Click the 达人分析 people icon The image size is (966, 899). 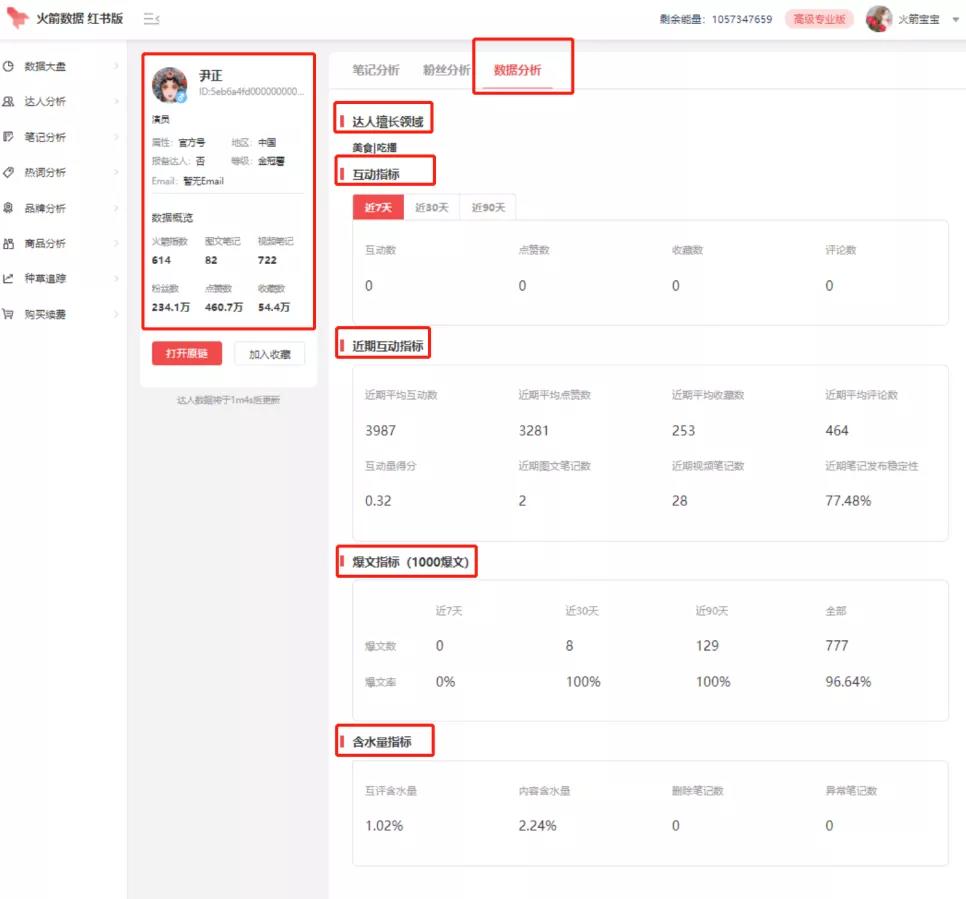tap(9, 101)
